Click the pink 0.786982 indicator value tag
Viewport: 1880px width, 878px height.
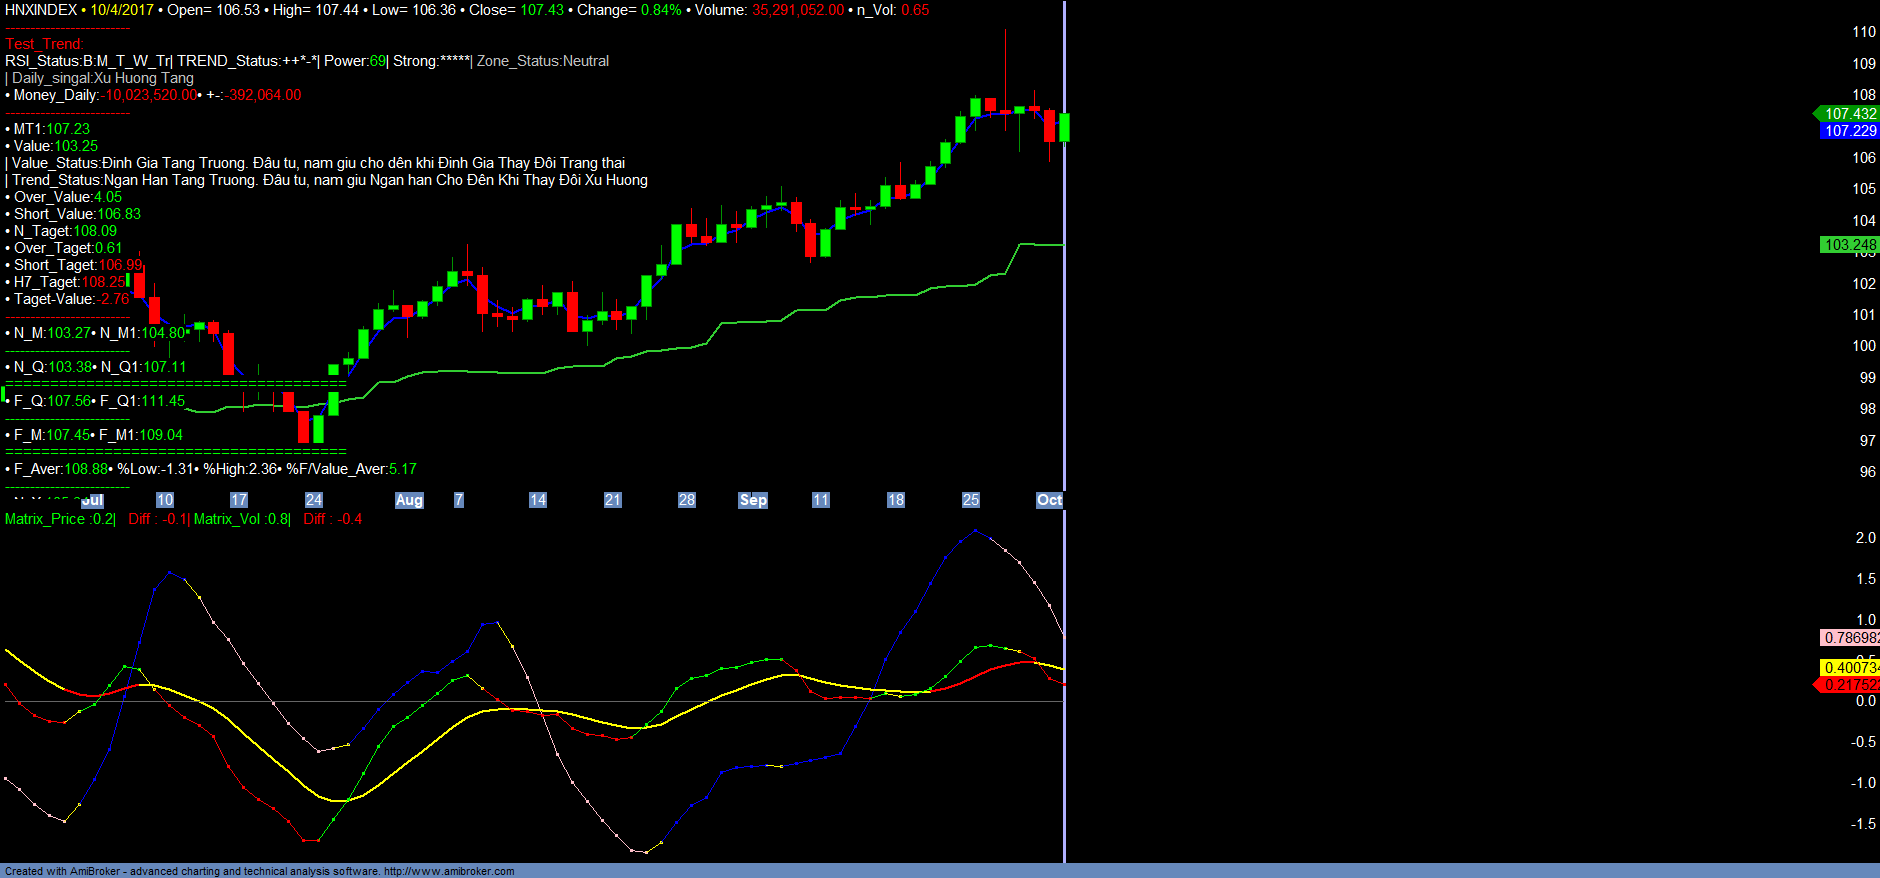pyautogui.click(x=1849, y=638)
